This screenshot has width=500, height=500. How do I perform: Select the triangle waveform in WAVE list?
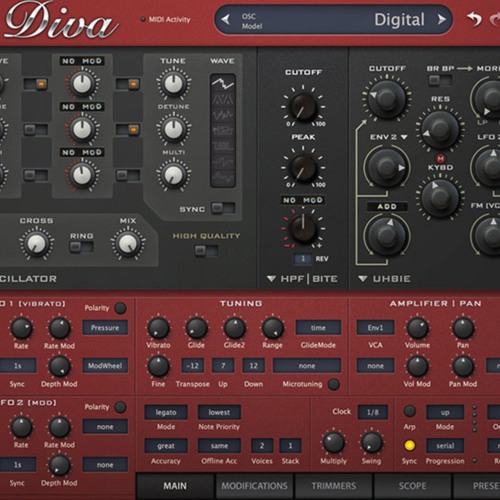point(223,99)
